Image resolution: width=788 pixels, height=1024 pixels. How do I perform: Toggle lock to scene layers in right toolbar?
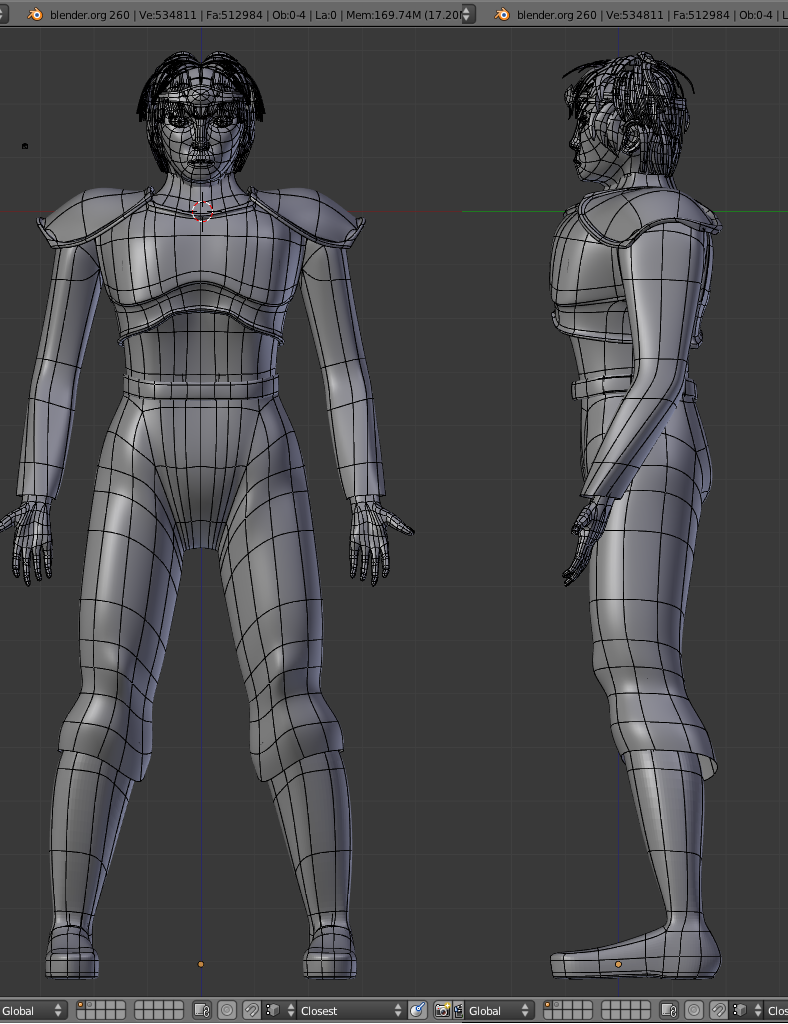coord(669,1011)
